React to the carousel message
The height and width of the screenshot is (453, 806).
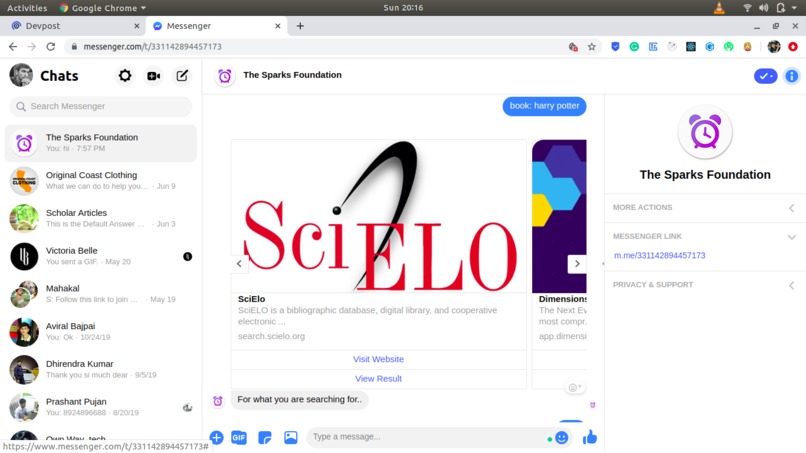click(x=574, y=388)
